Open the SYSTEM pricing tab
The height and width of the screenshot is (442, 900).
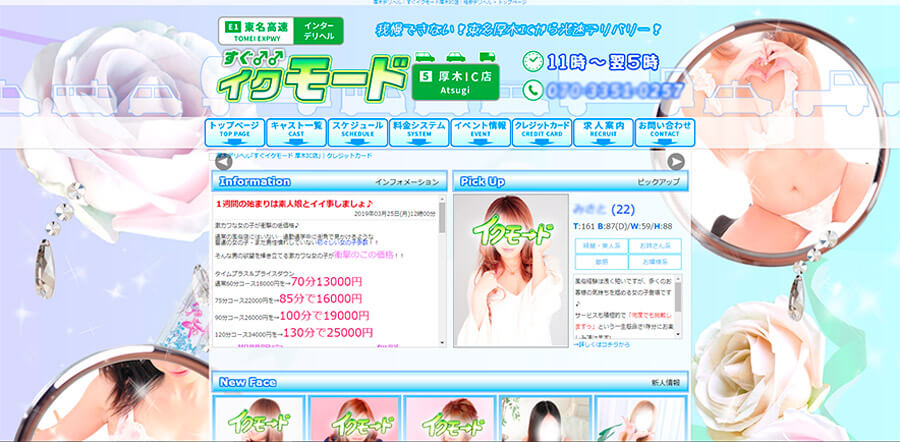coord(418,133)
